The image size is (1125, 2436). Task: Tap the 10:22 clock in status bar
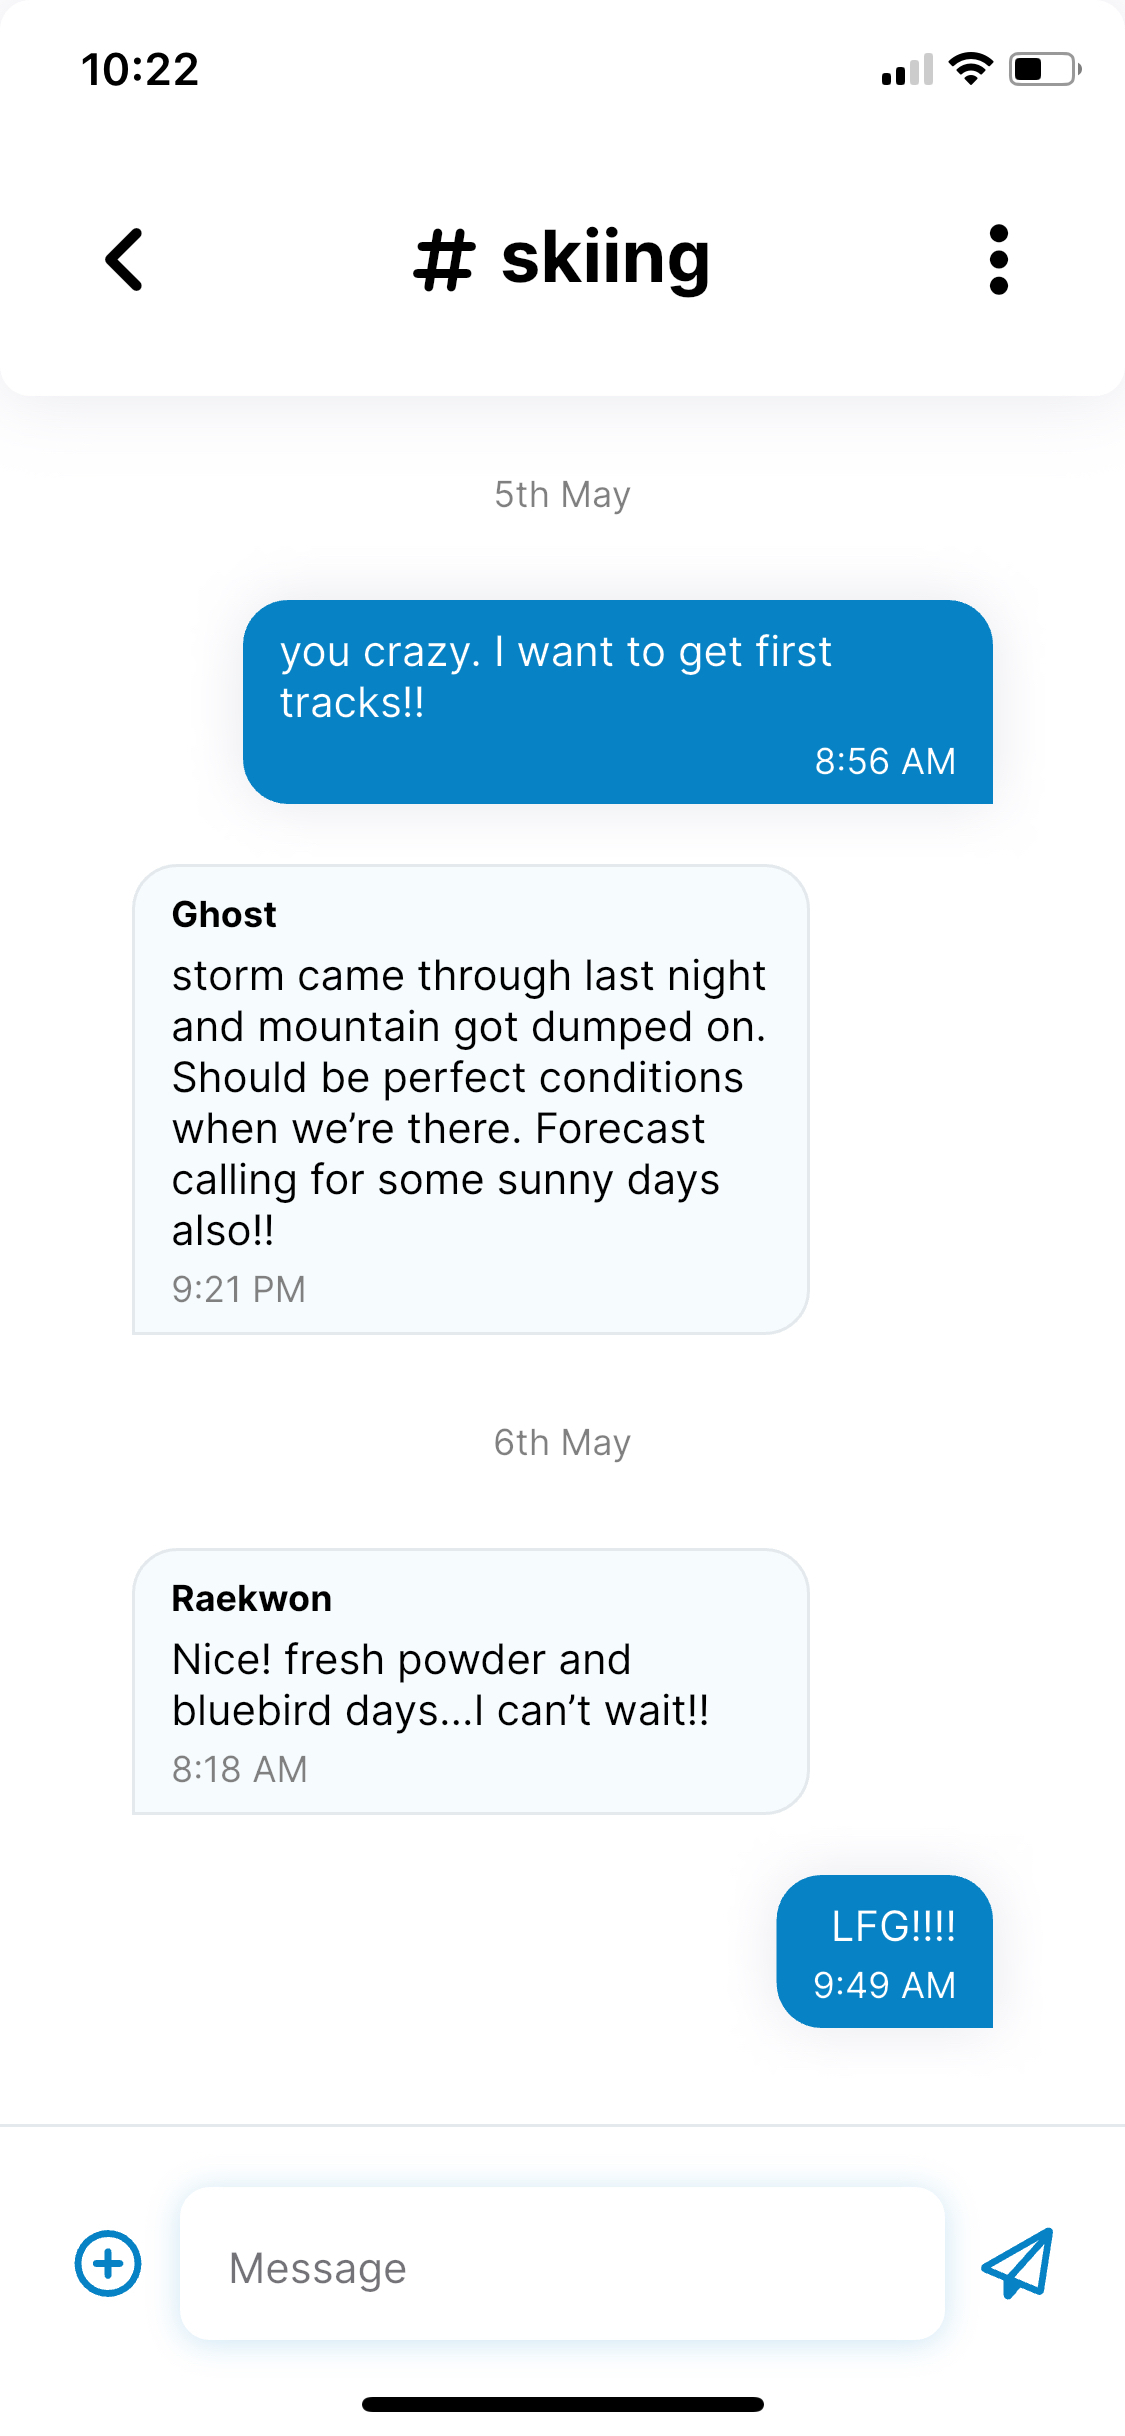[x=140, y=70]
